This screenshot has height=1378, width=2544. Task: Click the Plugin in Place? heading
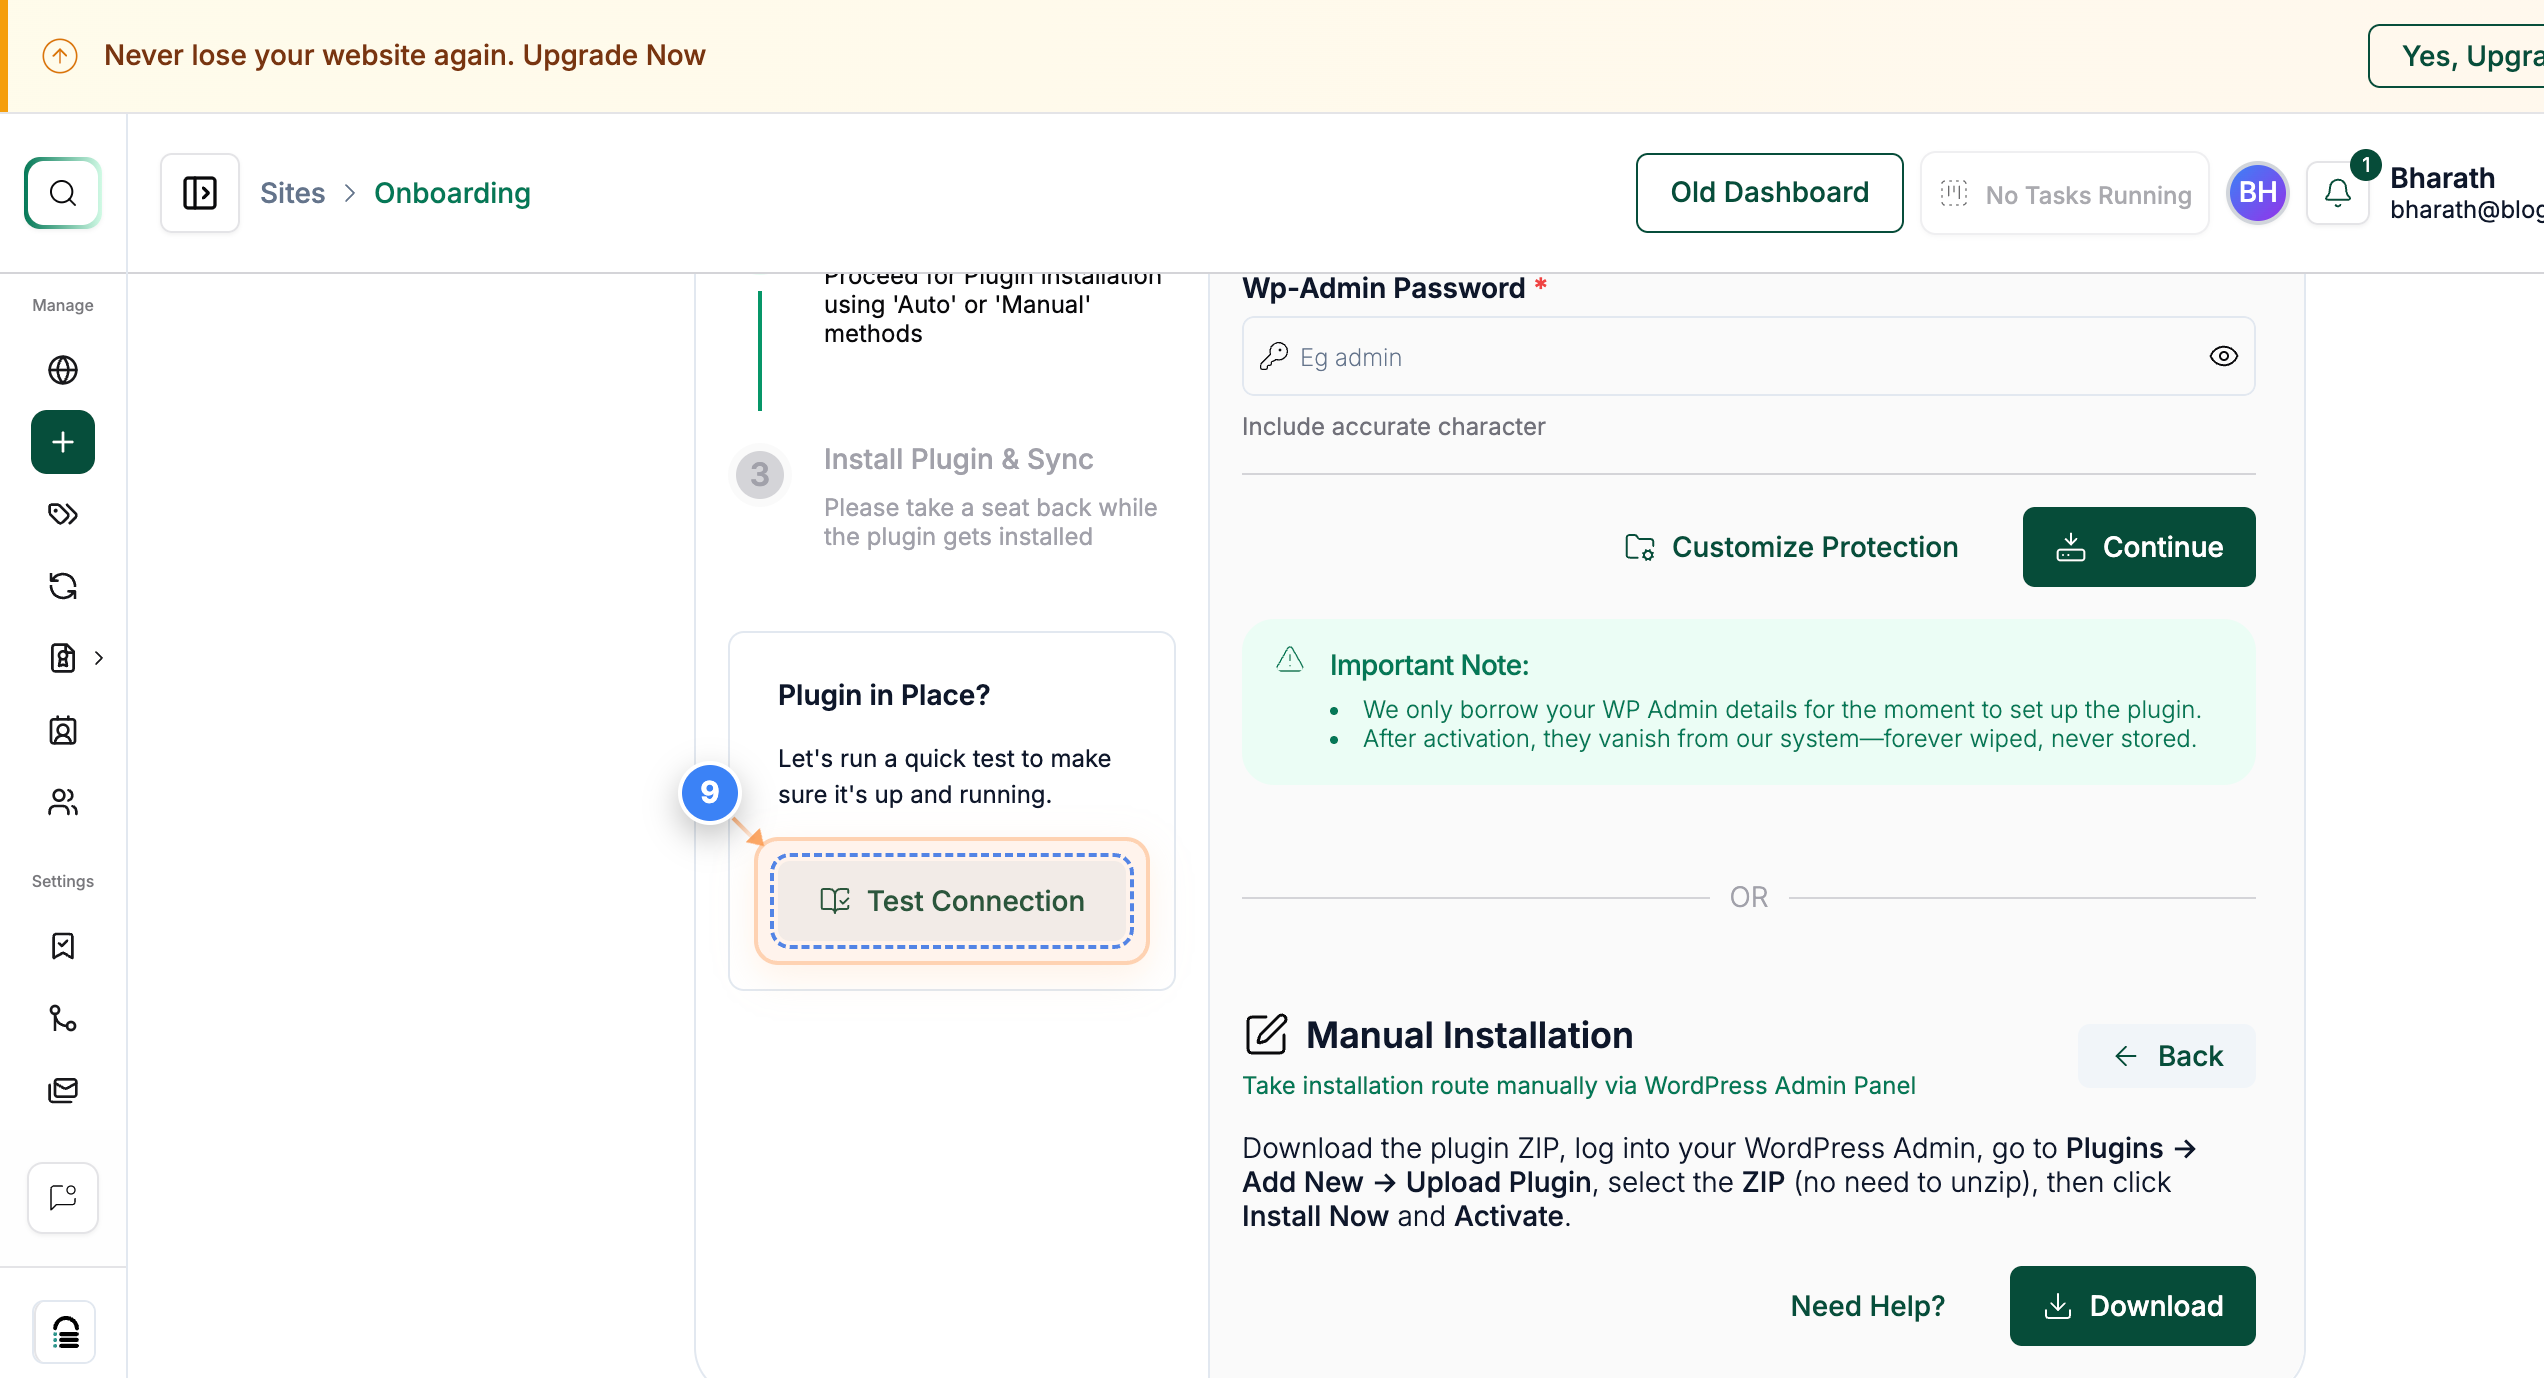884,695
